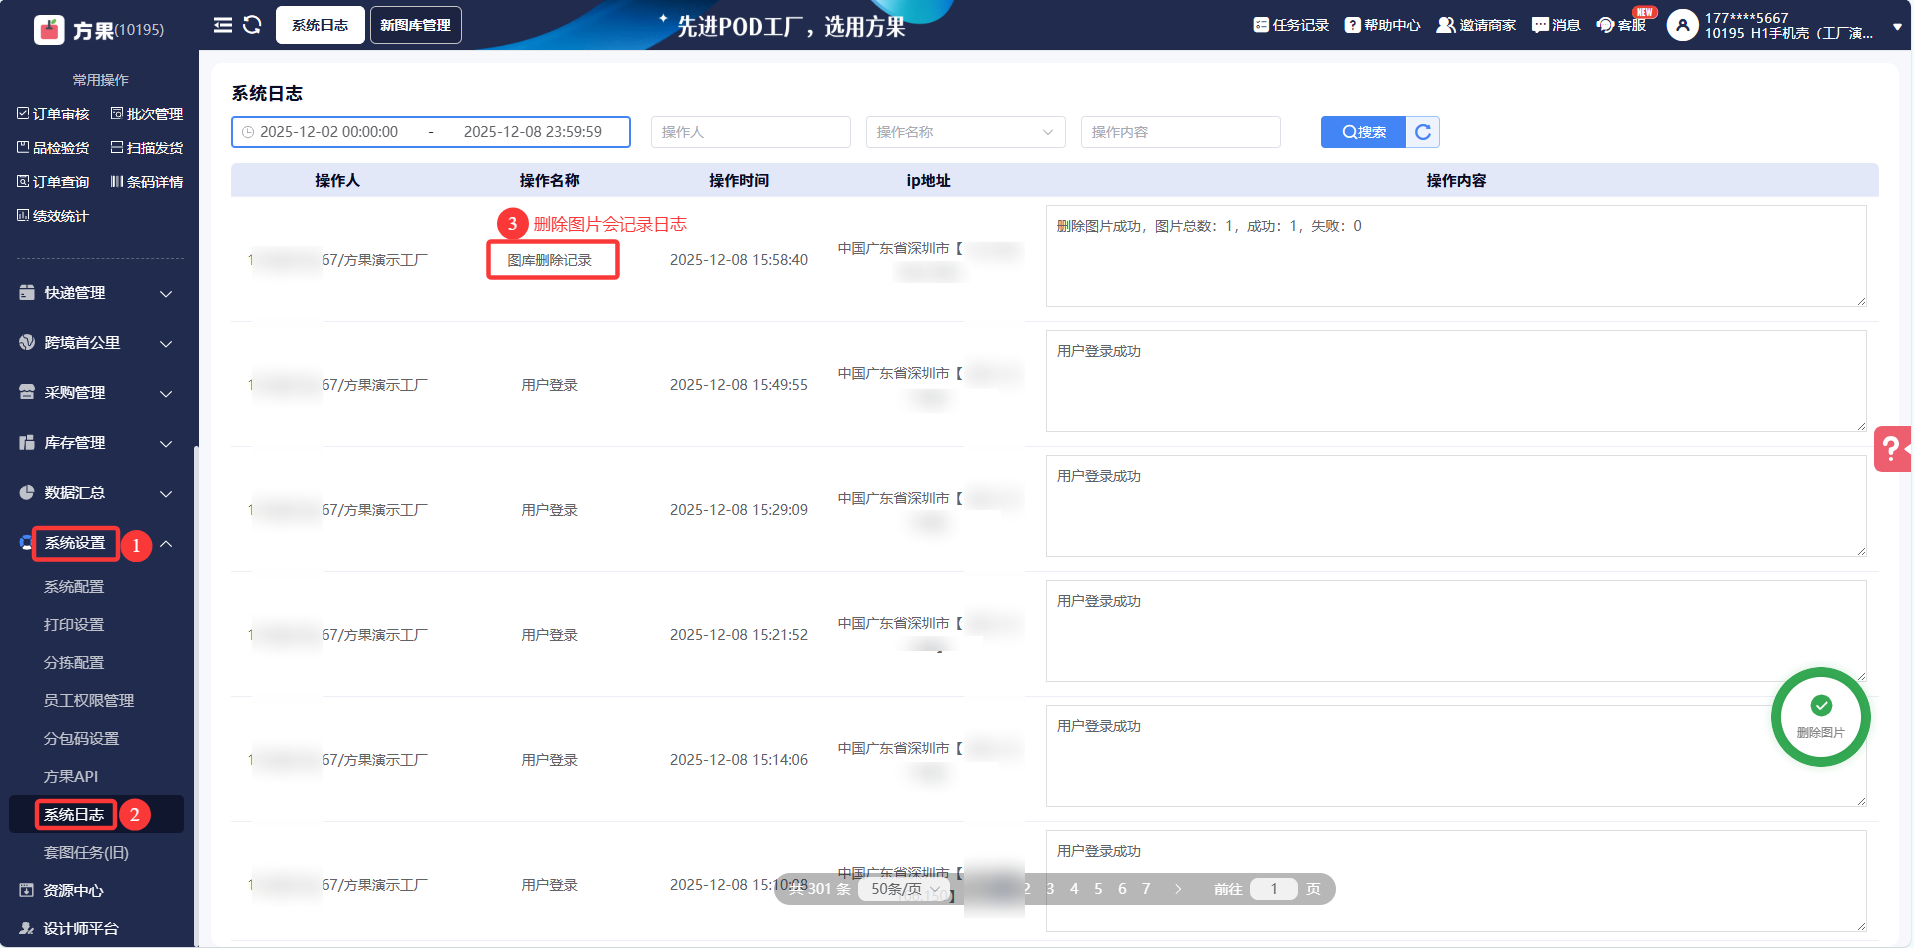Image resolution: width=1914 pixels, height=948 pixels.
Task: Open 套图任务(旧) submenu item
Action: coord(86,853)
